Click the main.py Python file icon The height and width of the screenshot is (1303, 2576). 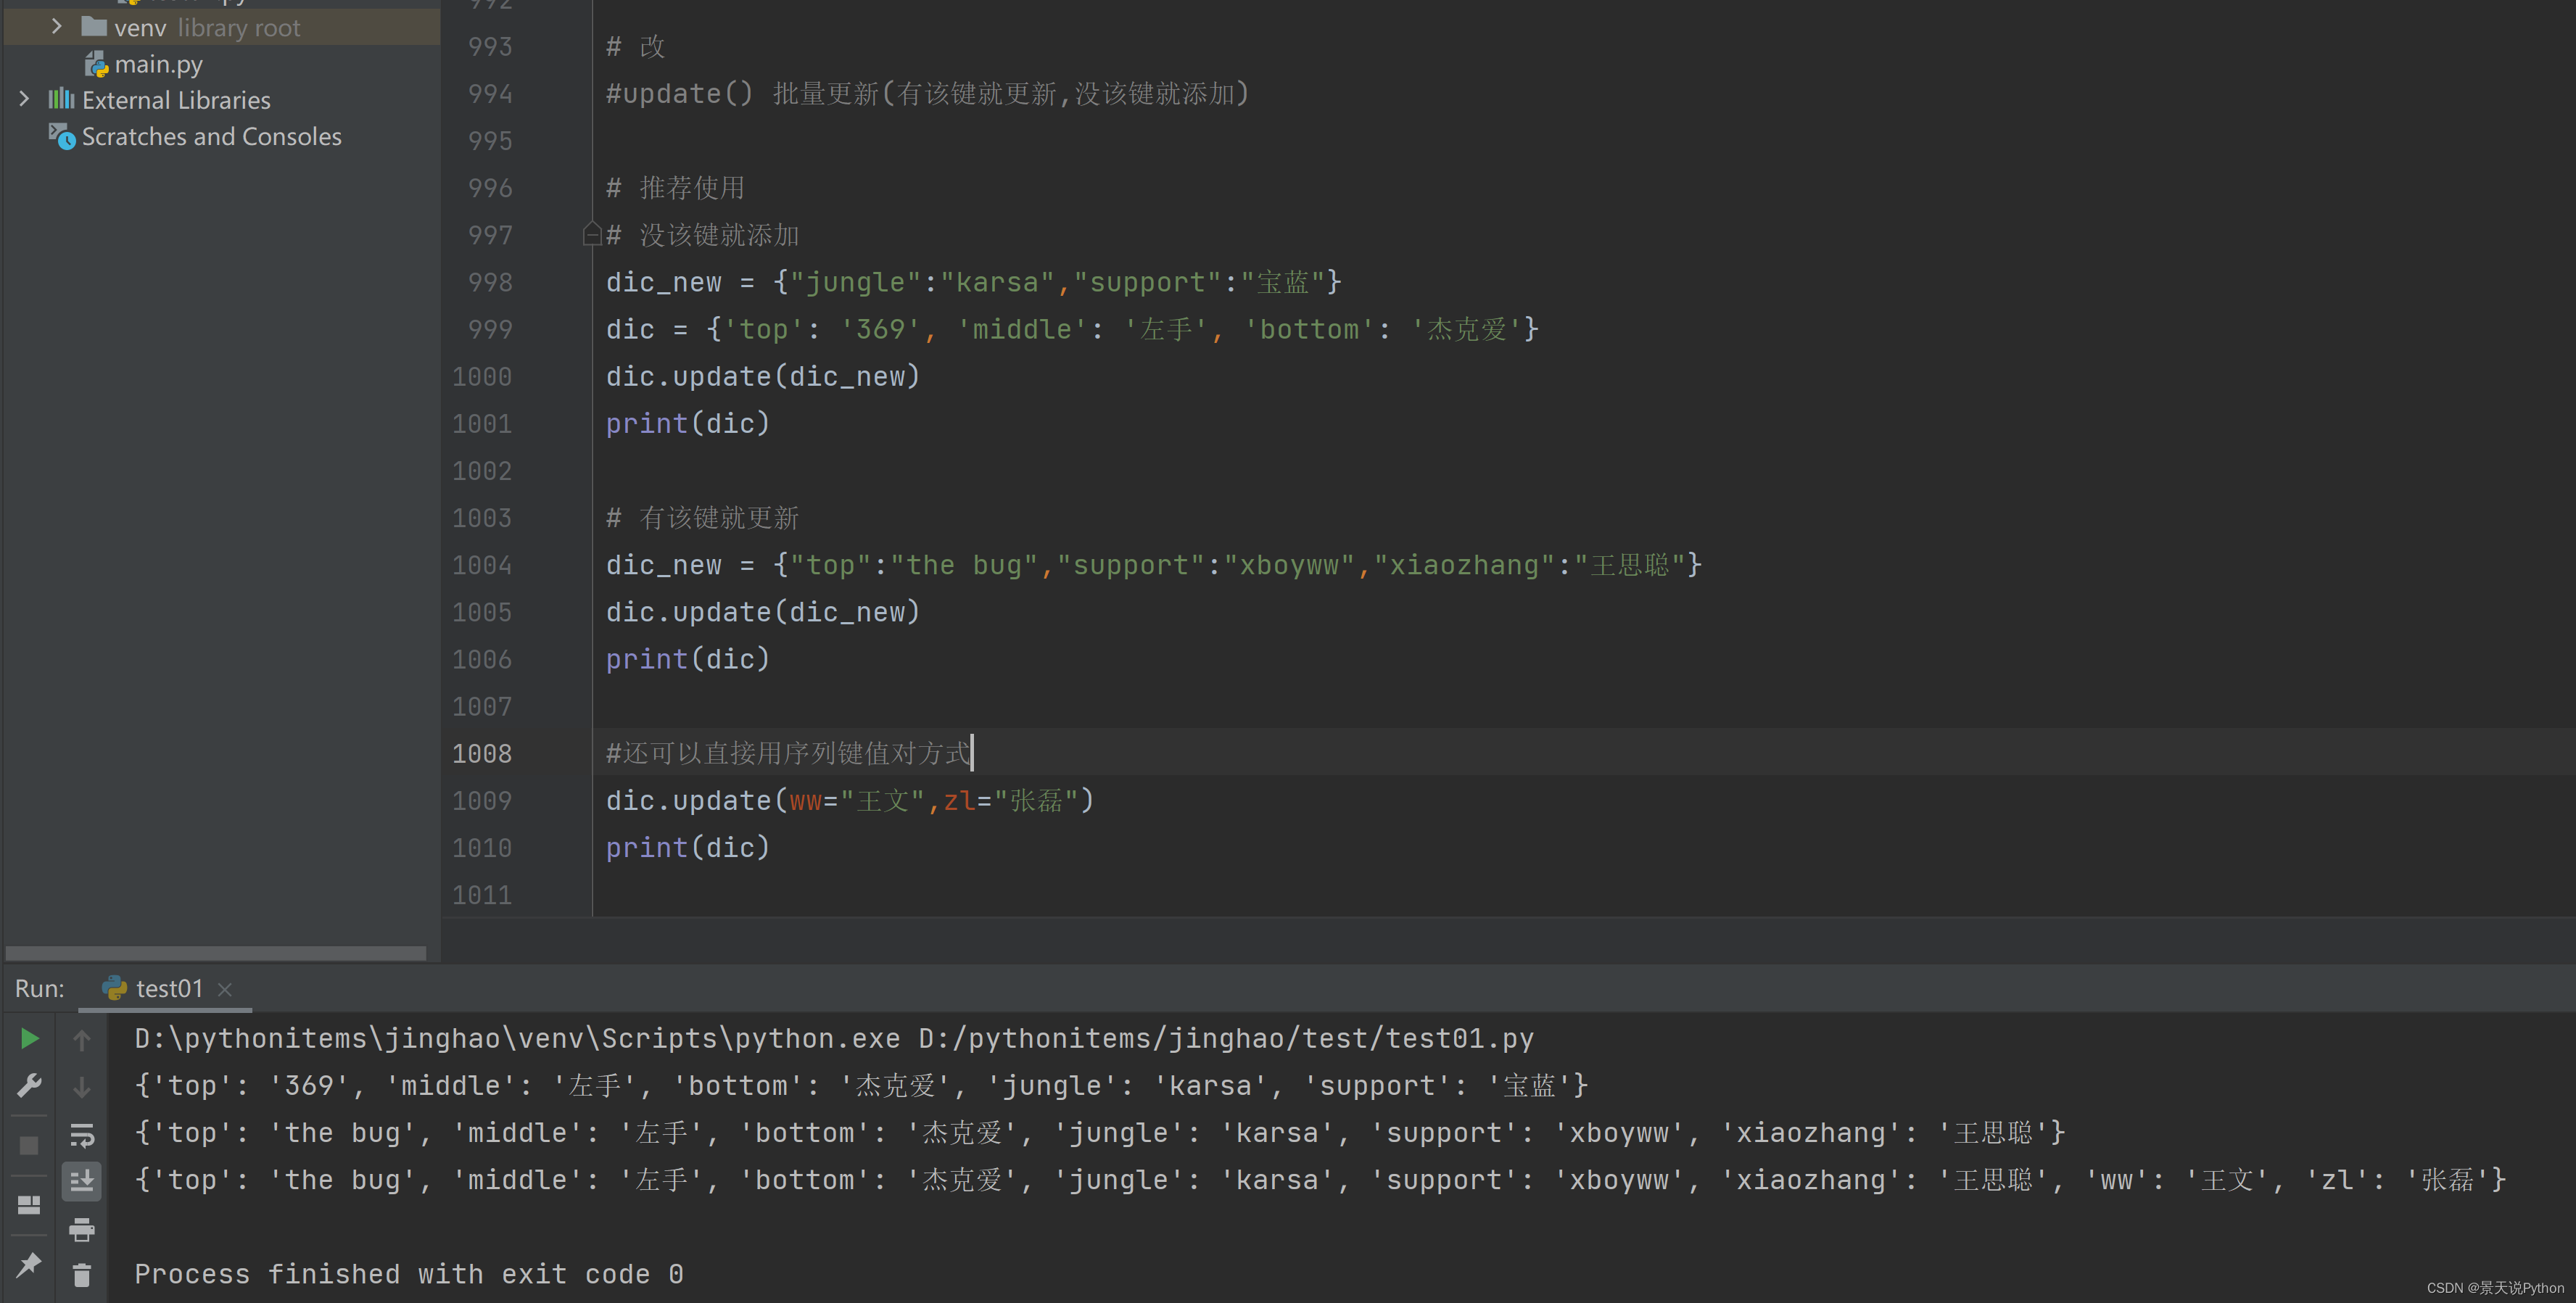click(96, 64)
